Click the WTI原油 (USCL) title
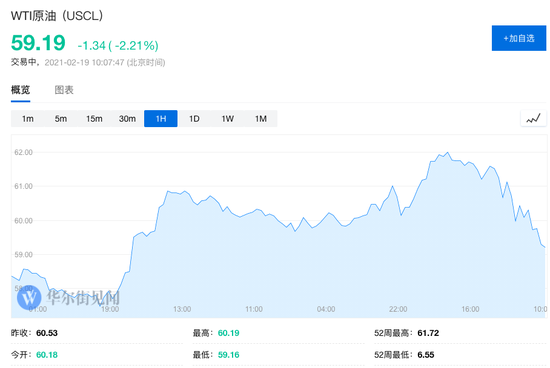This screenshot has height=368, width=550. tap(57, 16)
